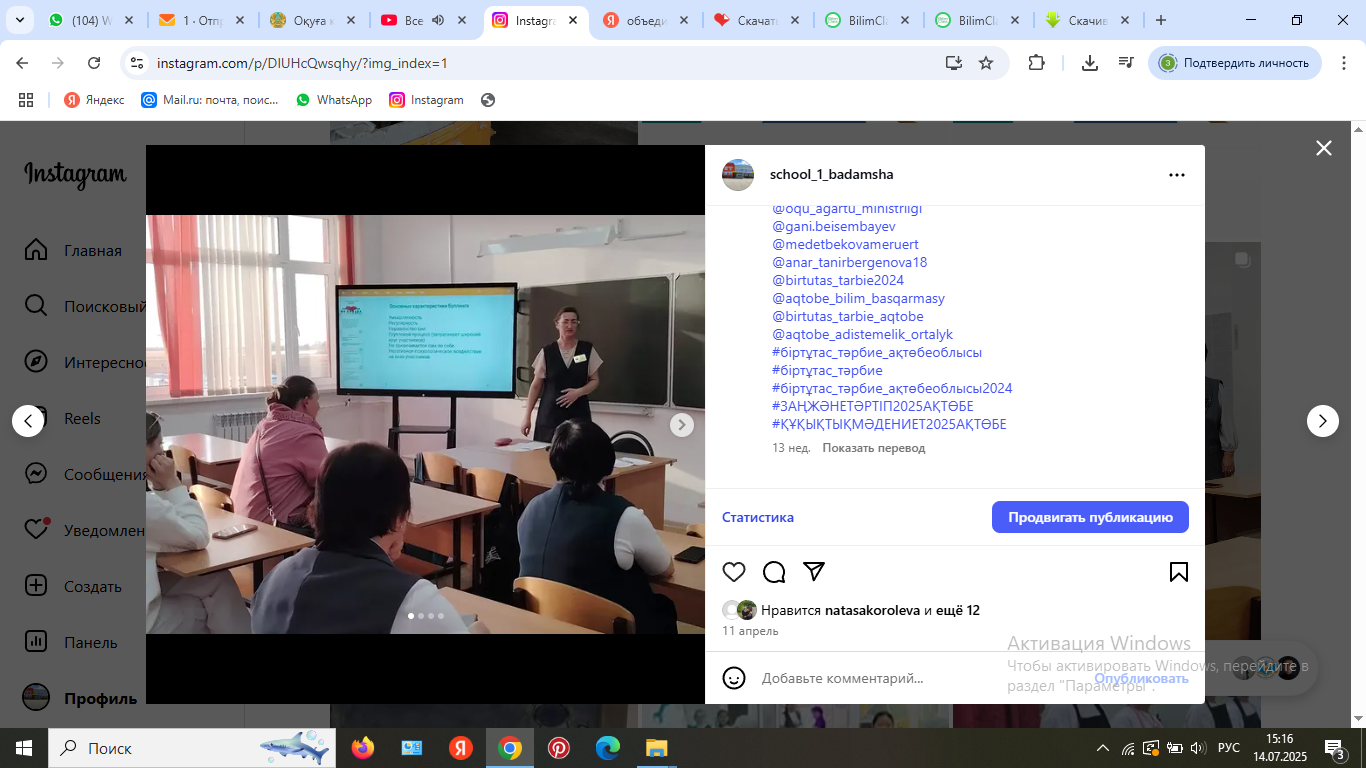Screen dimensions: 1366x768
Task: Click the Продвигать публикацию button
Action: click(x=1090, y=517)
